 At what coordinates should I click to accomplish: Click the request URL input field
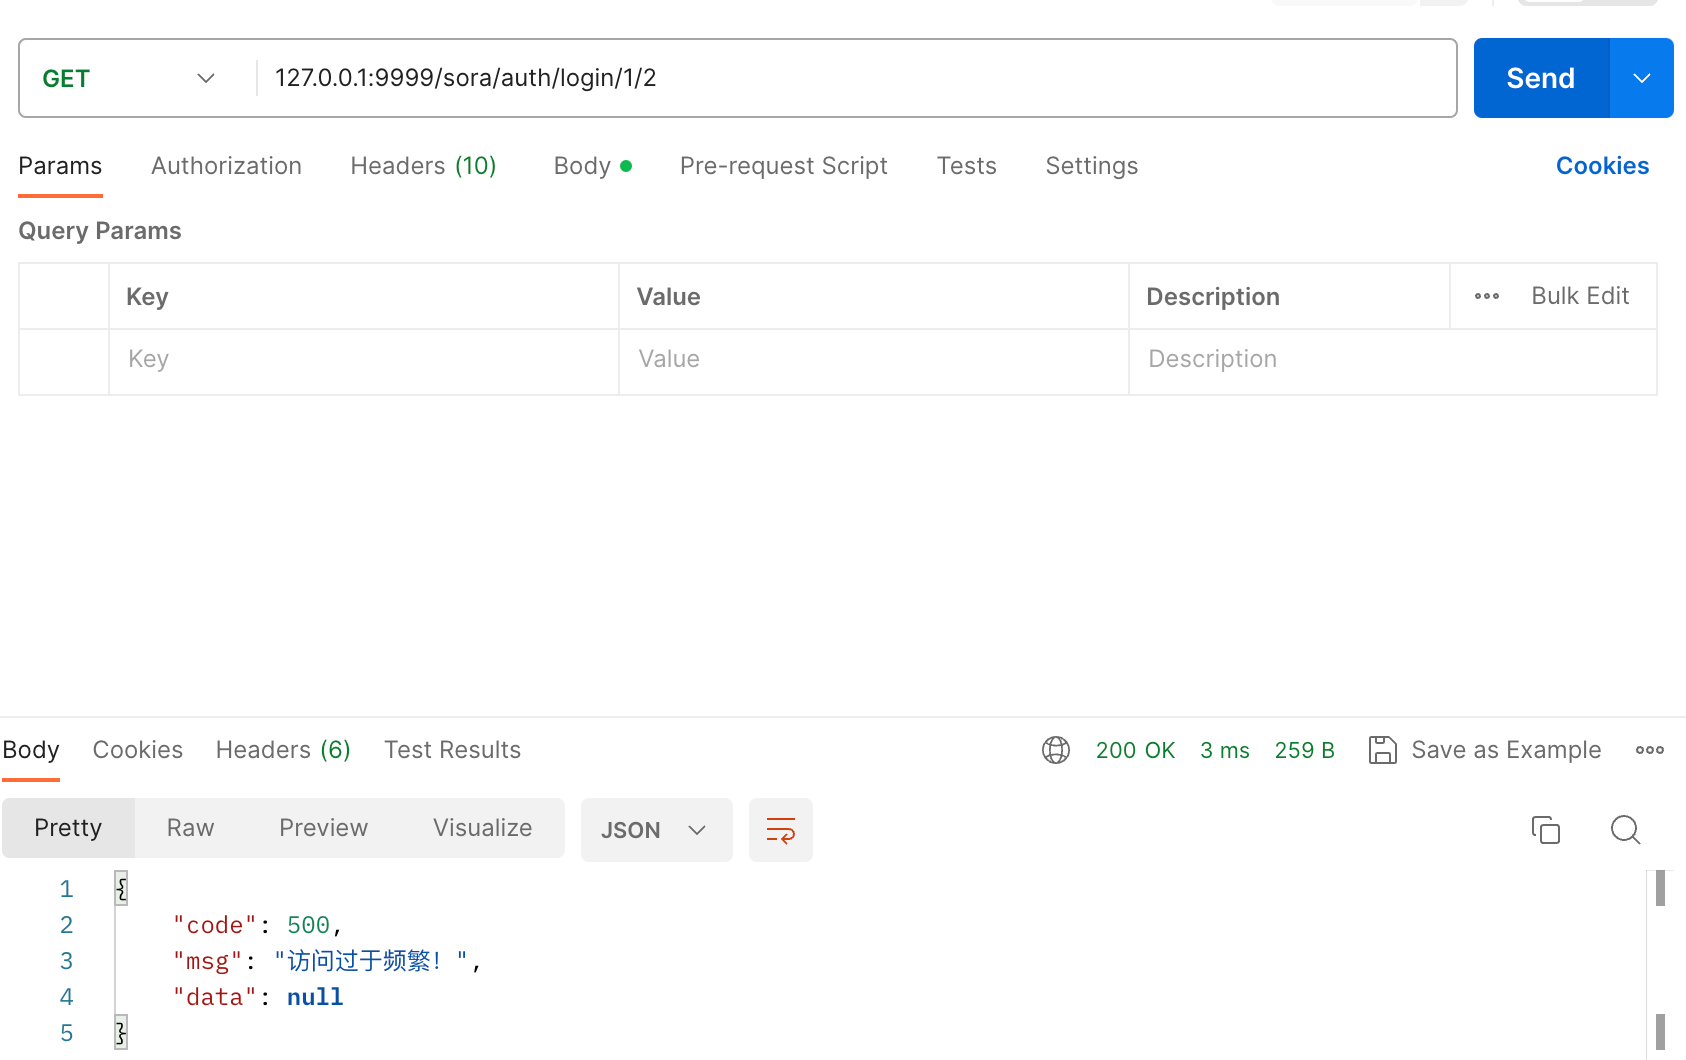tap(850, 78)
